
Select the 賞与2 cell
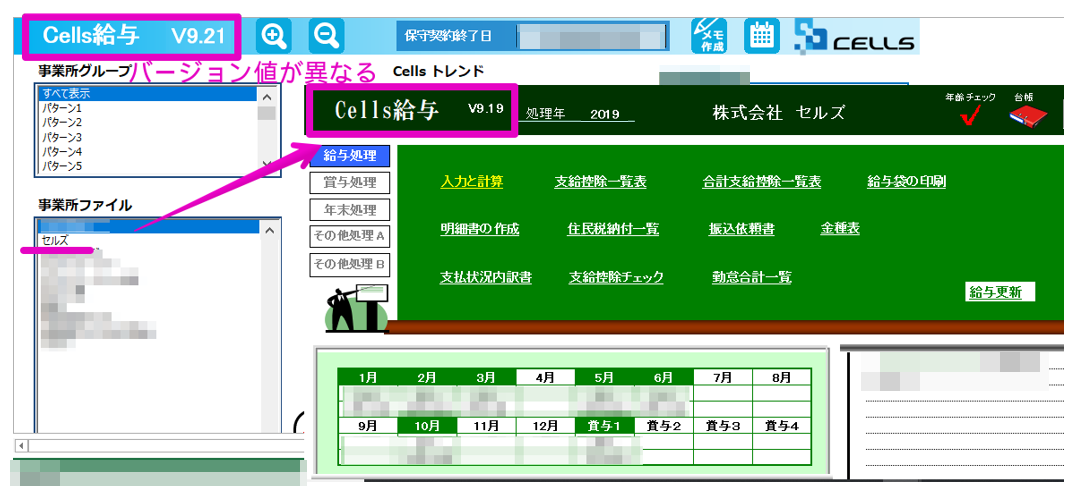664,426
